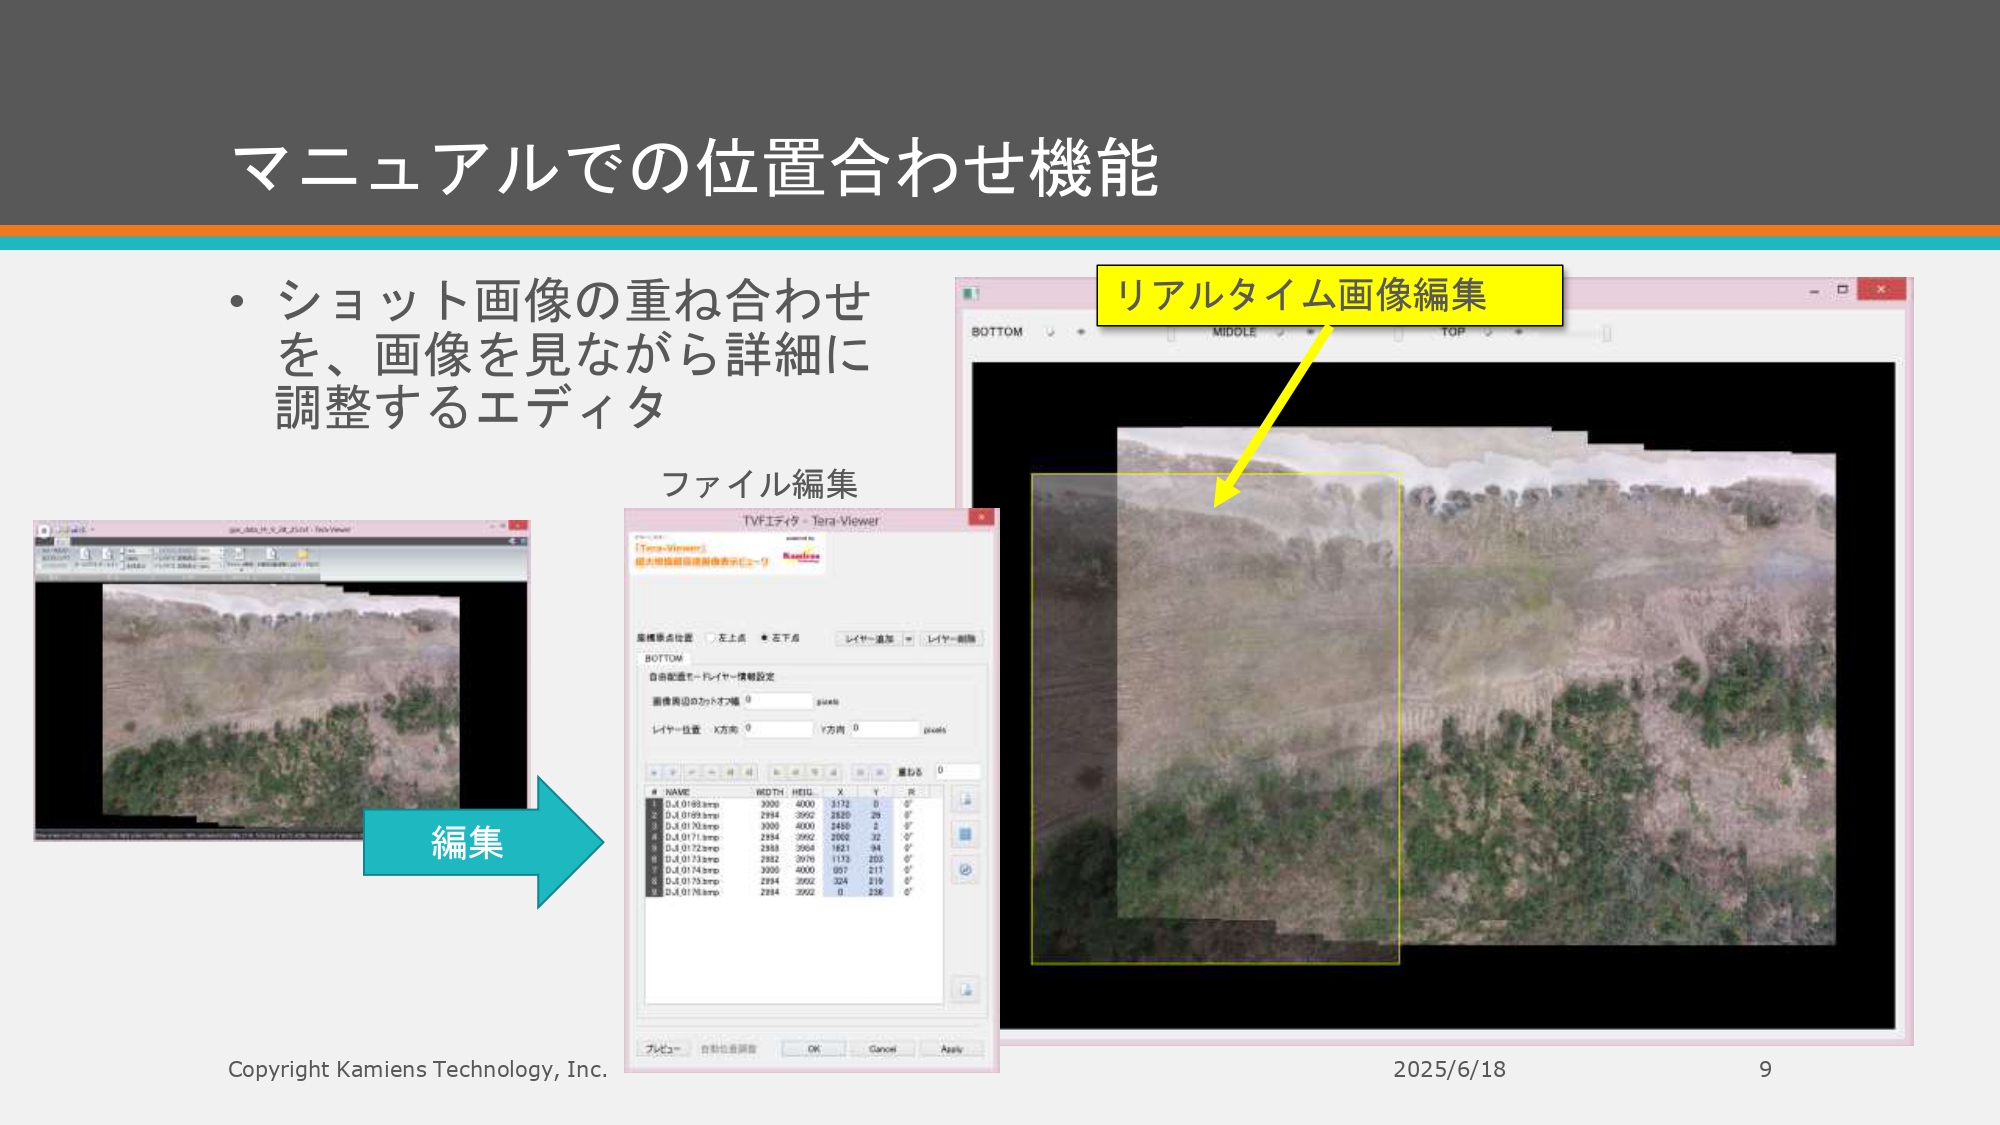
Task: Click the circular check icon beside the list
Action: pyautogui.click(x=965, y=870)
